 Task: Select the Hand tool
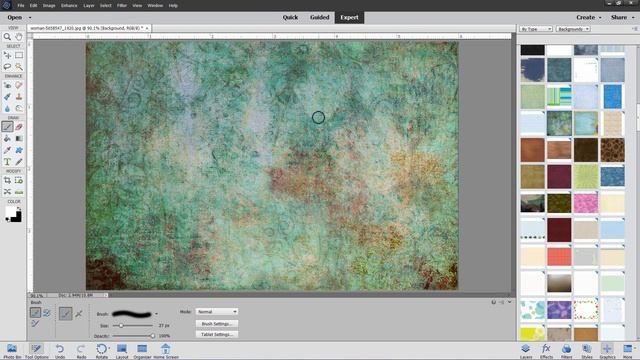coord(19,37)
